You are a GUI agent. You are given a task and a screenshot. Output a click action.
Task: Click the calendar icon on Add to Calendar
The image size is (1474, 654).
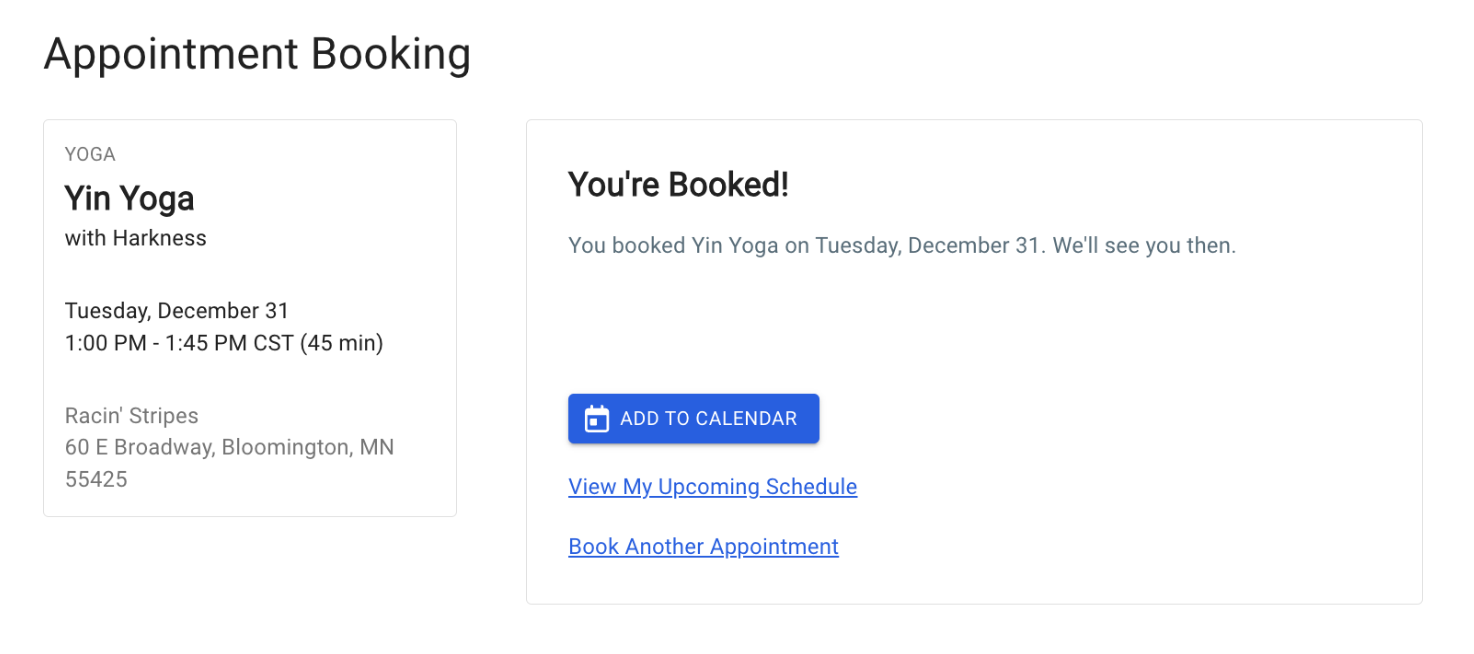coord(596,419)
